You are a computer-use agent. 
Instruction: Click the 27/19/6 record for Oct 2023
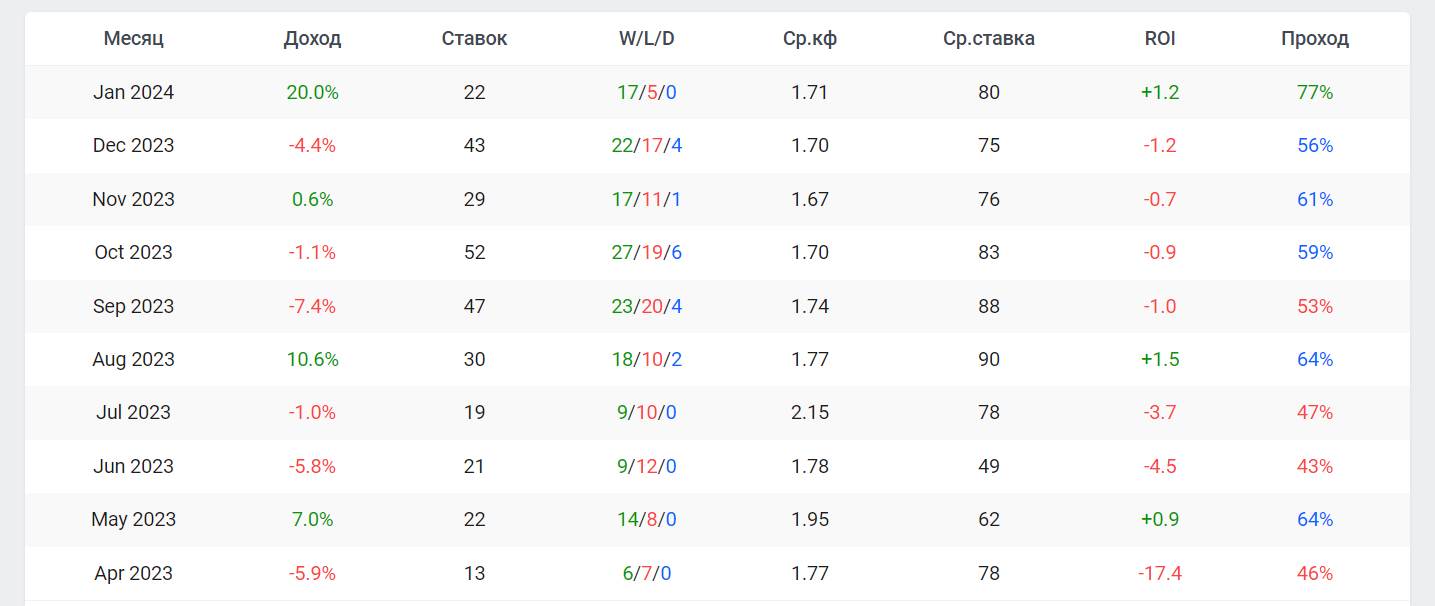pos(646,252)
